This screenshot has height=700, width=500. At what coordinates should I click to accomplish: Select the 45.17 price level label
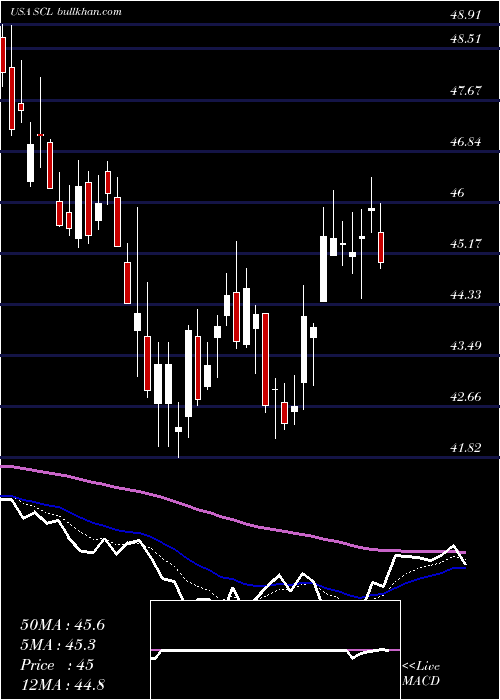[x=466, y=244]
